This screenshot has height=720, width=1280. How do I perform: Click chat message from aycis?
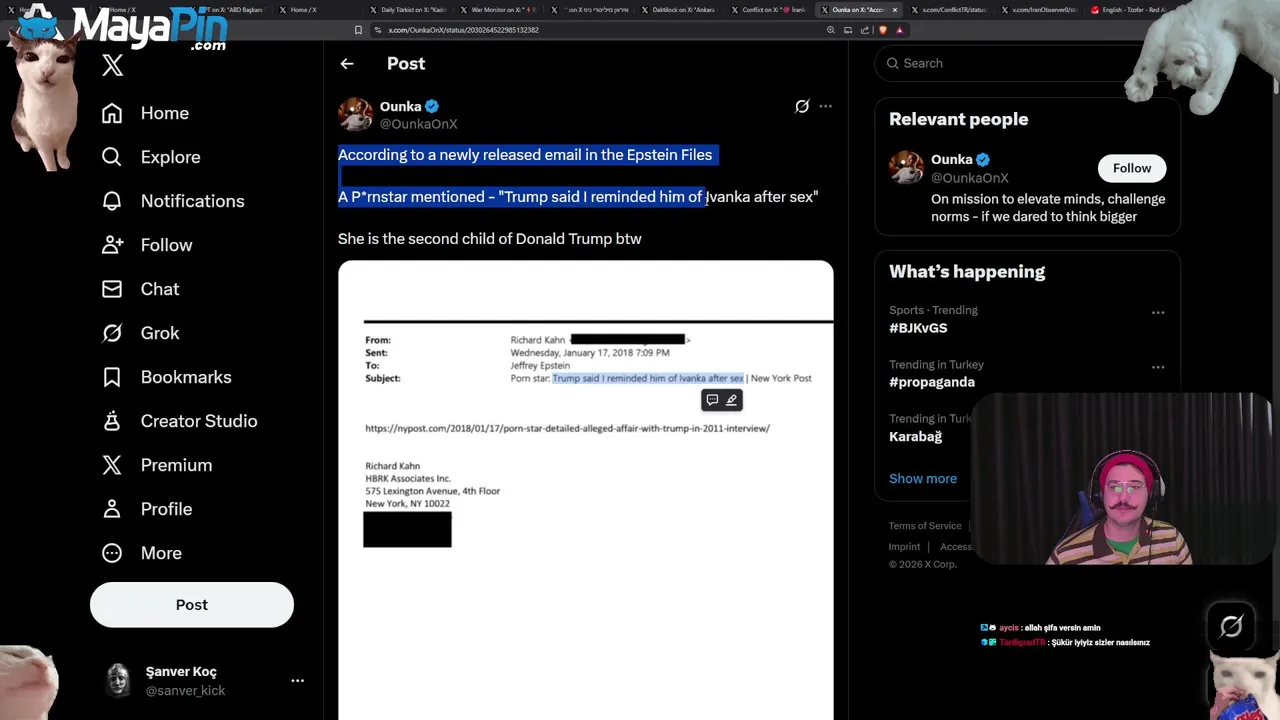[x=1040, y=628]
